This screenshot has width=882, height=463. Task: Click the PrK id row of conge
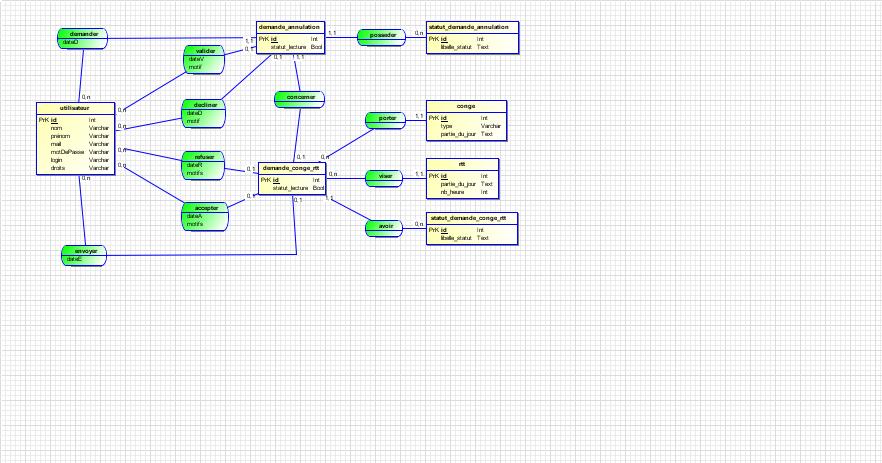(x=466, y=118)
